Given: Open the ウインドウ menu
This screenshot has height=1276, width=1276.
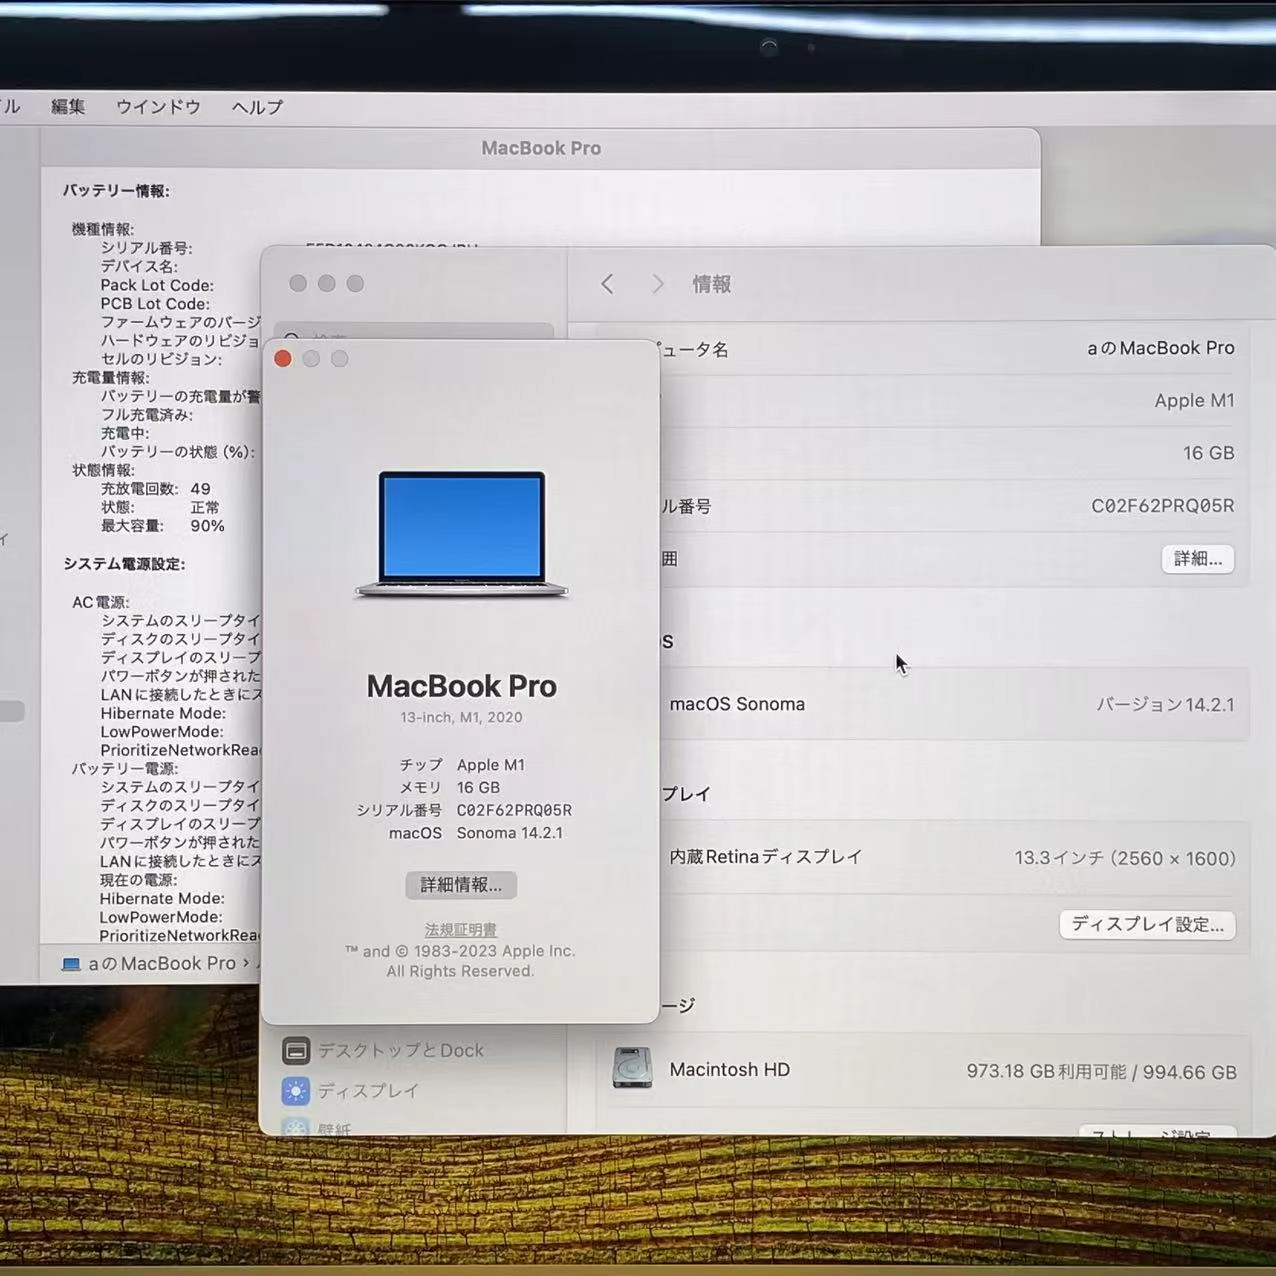Looking at the screenshot, I should (x=157, y=107).
